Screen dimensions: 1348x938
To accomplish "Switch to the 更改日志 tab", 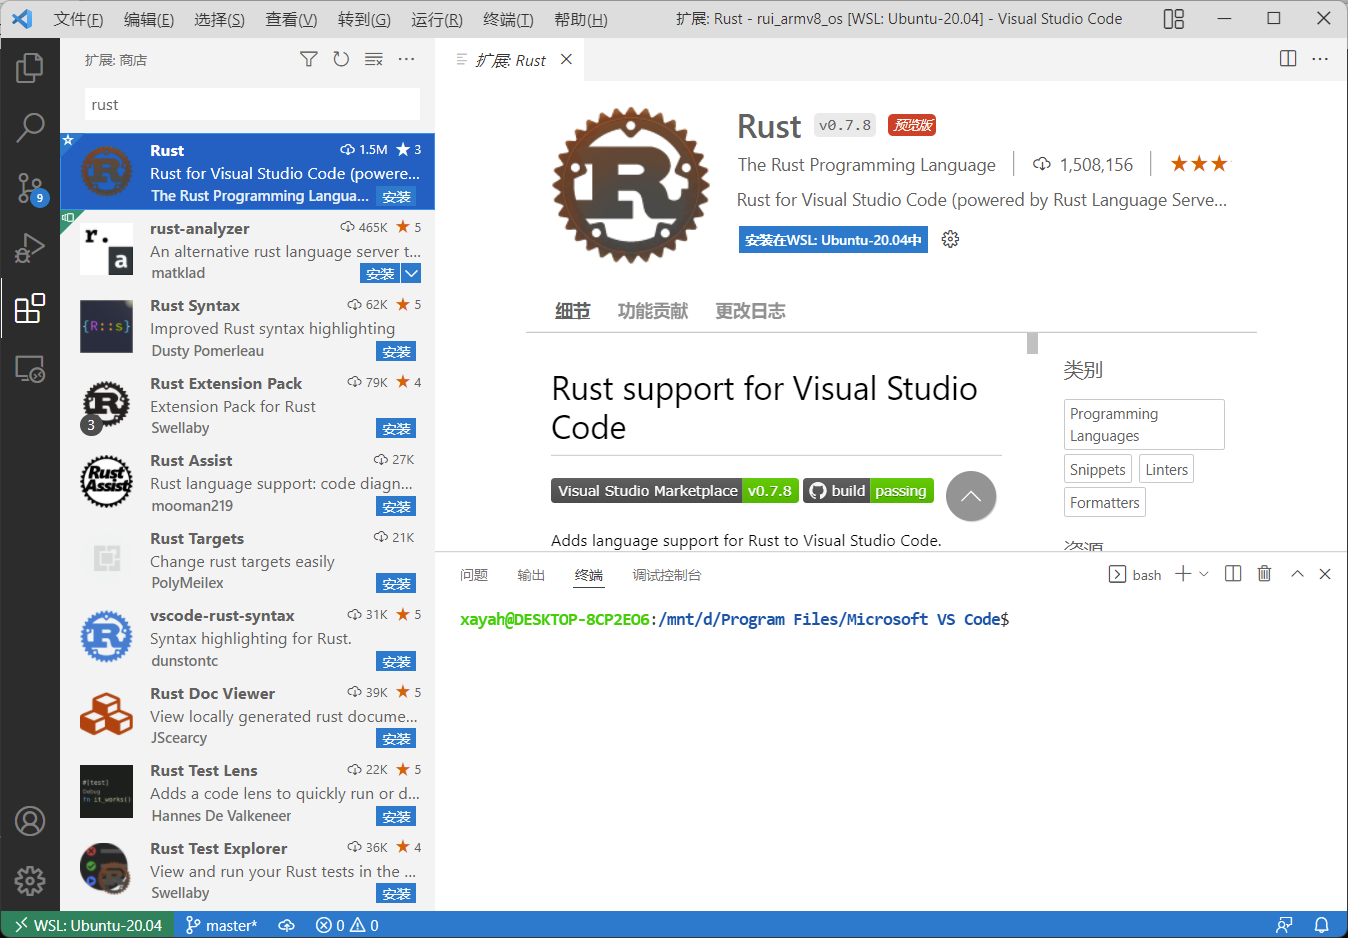I will tap(750, 311).
